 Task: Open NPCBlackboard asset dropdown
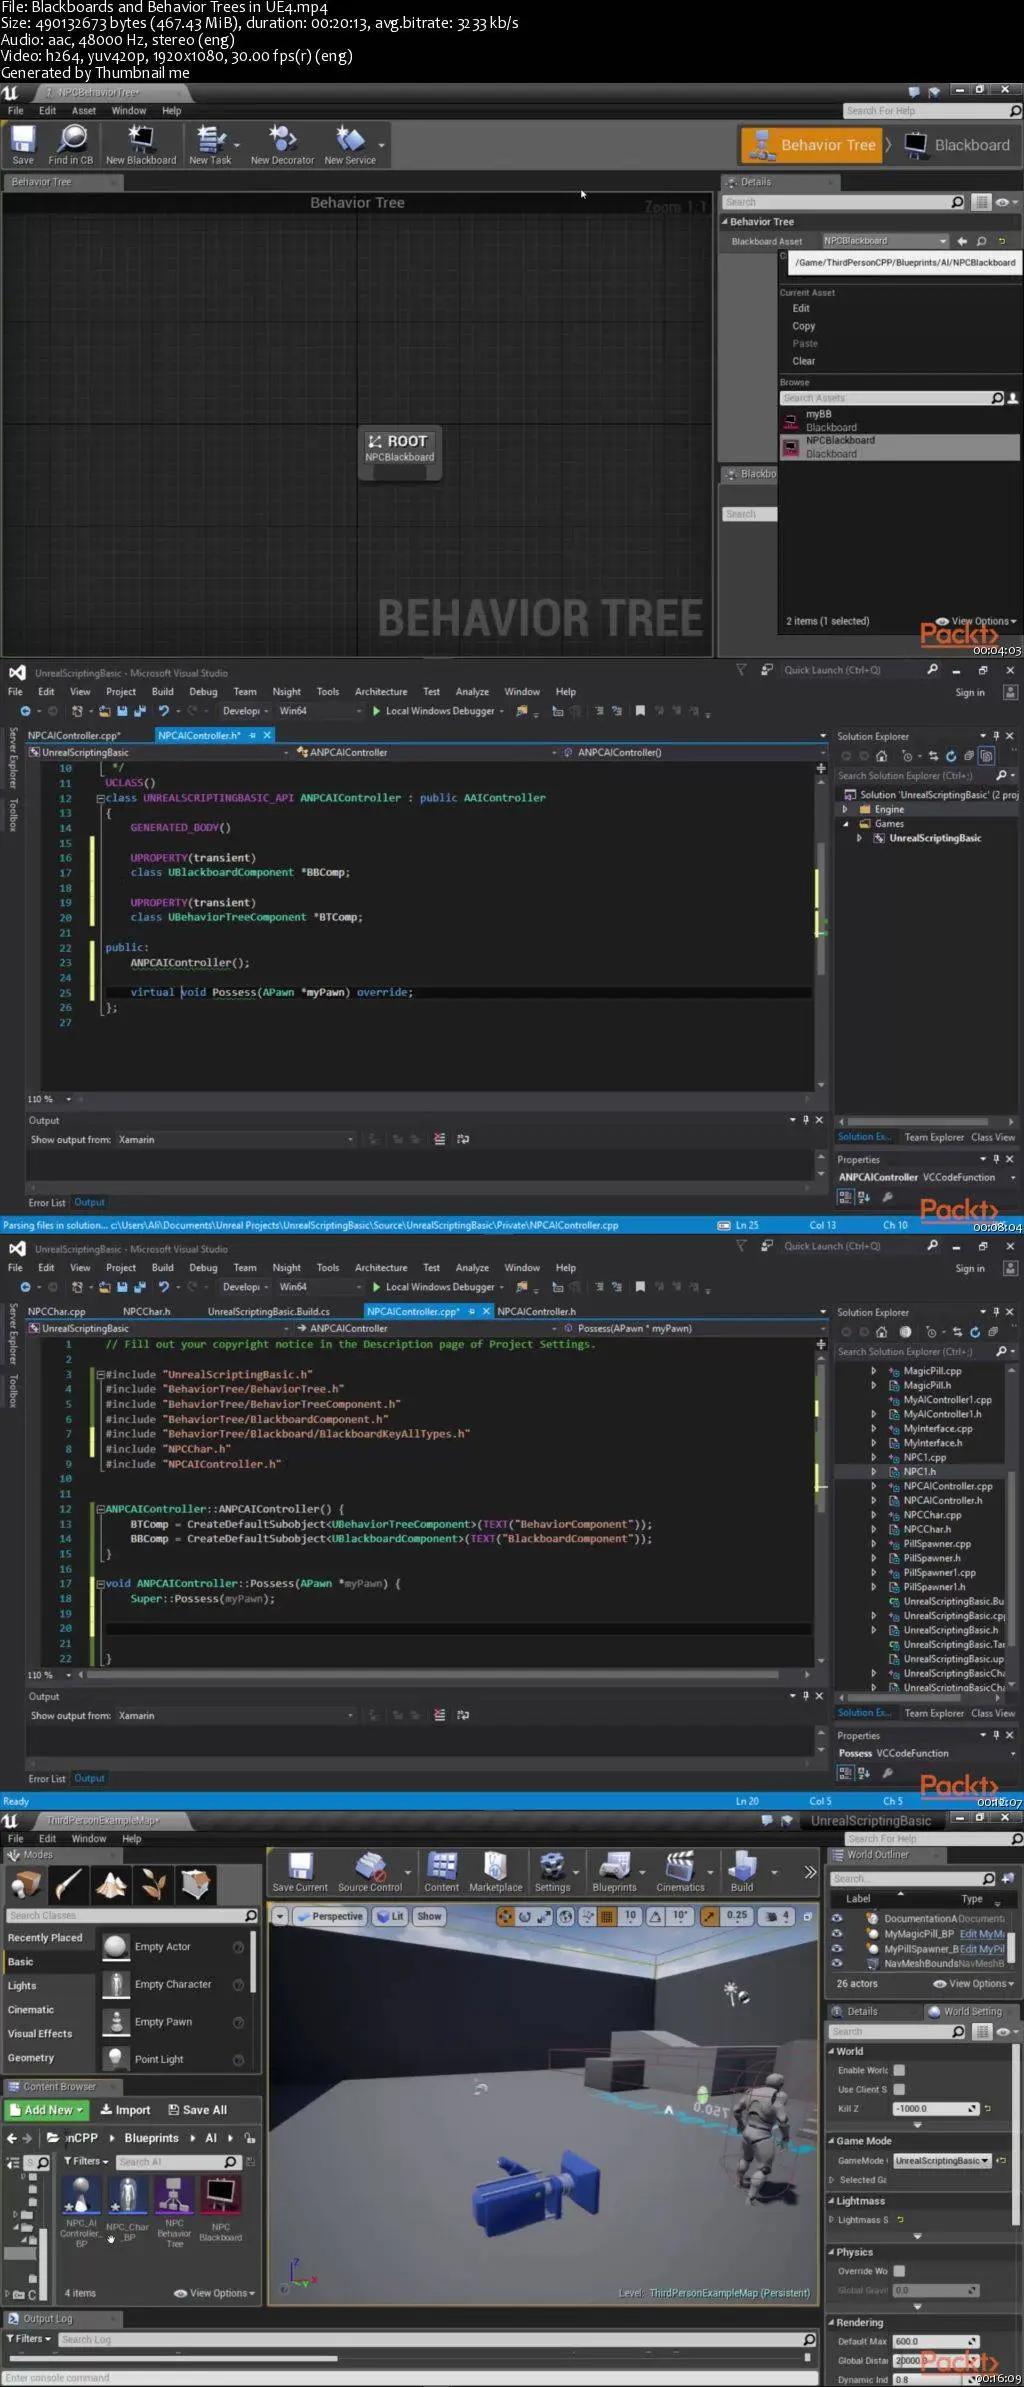coord(884,241)
